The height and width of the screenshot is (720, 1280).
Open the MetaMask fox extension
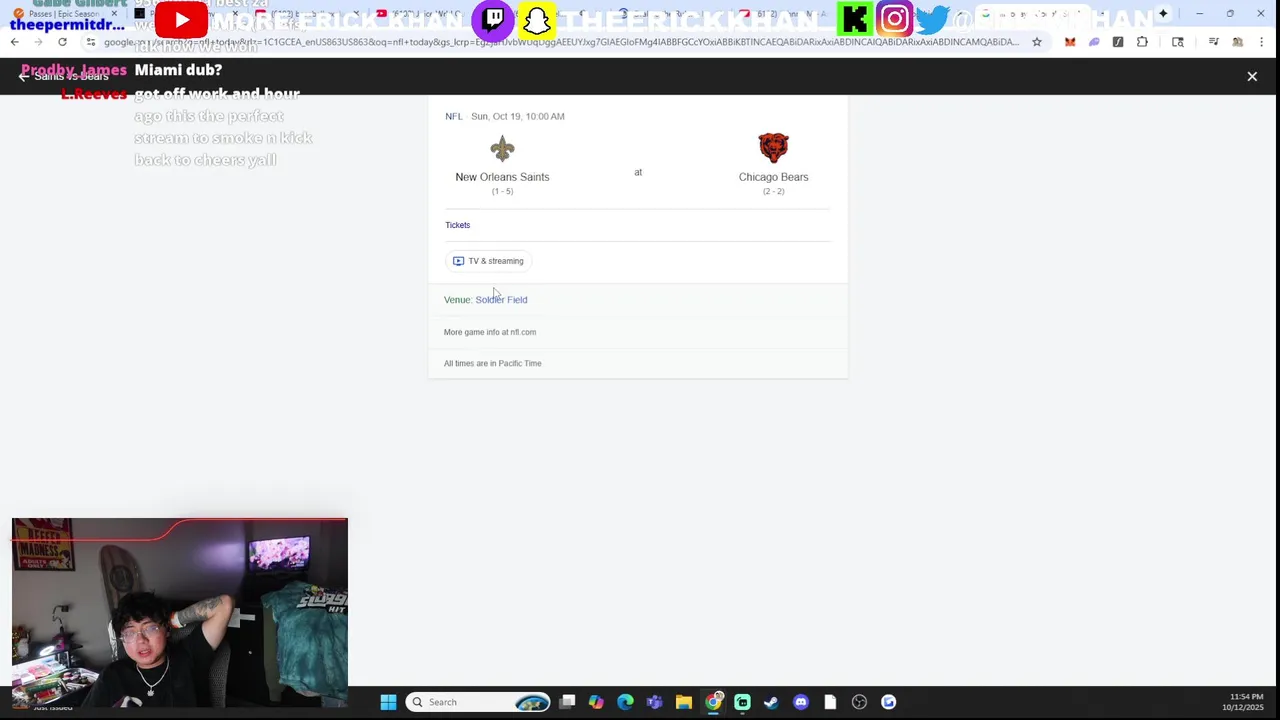coord(1070,42)
